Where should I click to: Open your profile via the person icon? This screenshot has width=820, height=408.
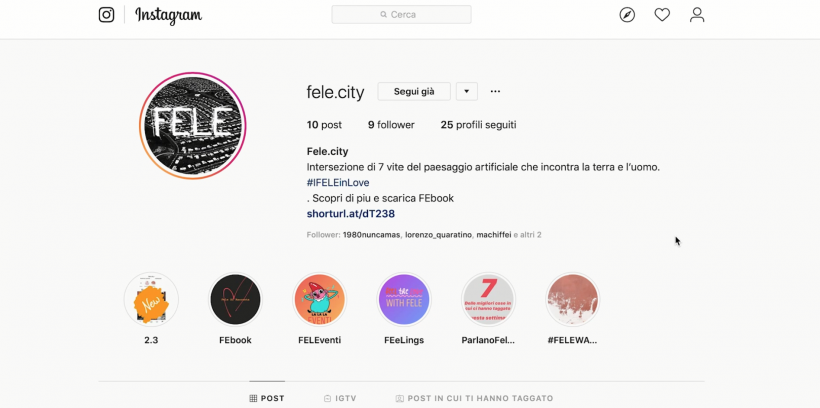point(697,15)
